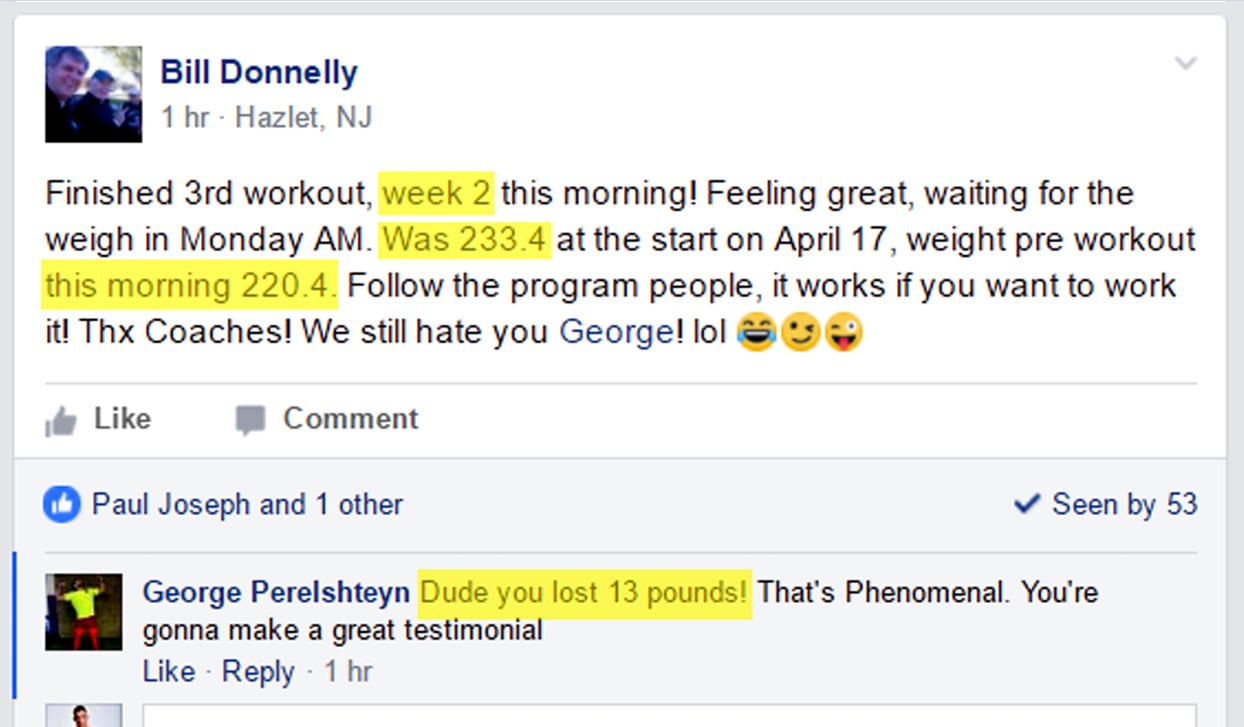Like George Perelshteyn's comment
Image resolution: width=1244 pixels, height=727 pixels.
tap(168, 671)
